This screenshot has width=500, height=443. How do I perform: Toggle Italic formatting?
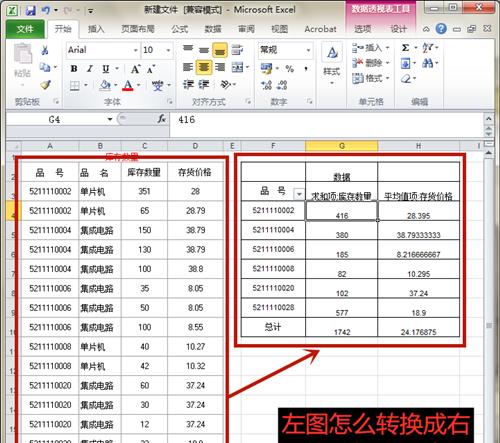coord(90,69)
